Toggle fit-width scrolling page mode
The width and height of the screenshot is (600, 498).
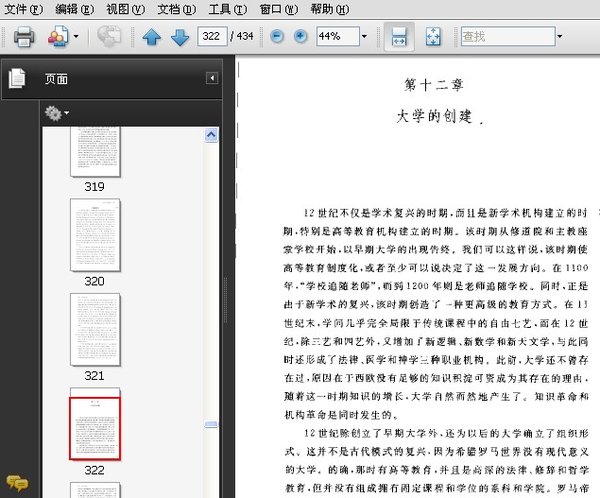click(x=398, y=38)
